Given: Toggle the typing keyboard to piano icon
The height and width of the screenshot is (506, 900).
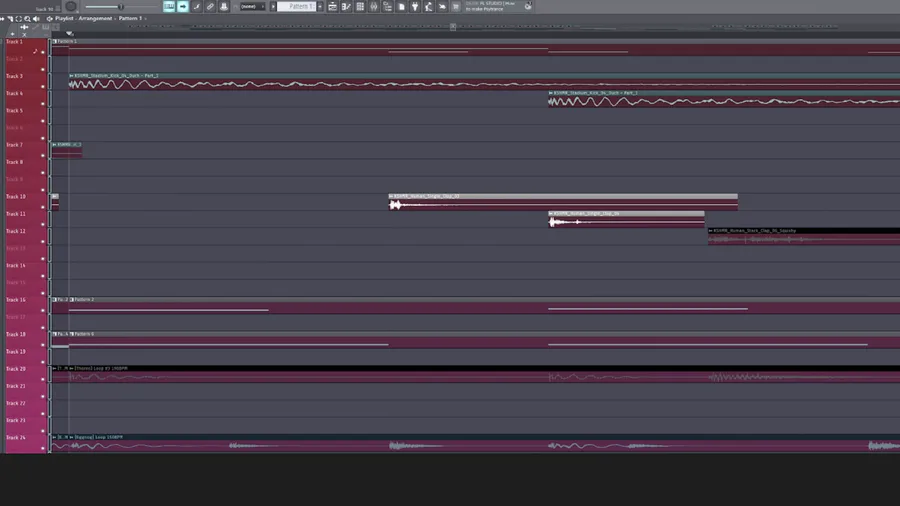Looking at the screenshot, I should click(x=169, y=6).
